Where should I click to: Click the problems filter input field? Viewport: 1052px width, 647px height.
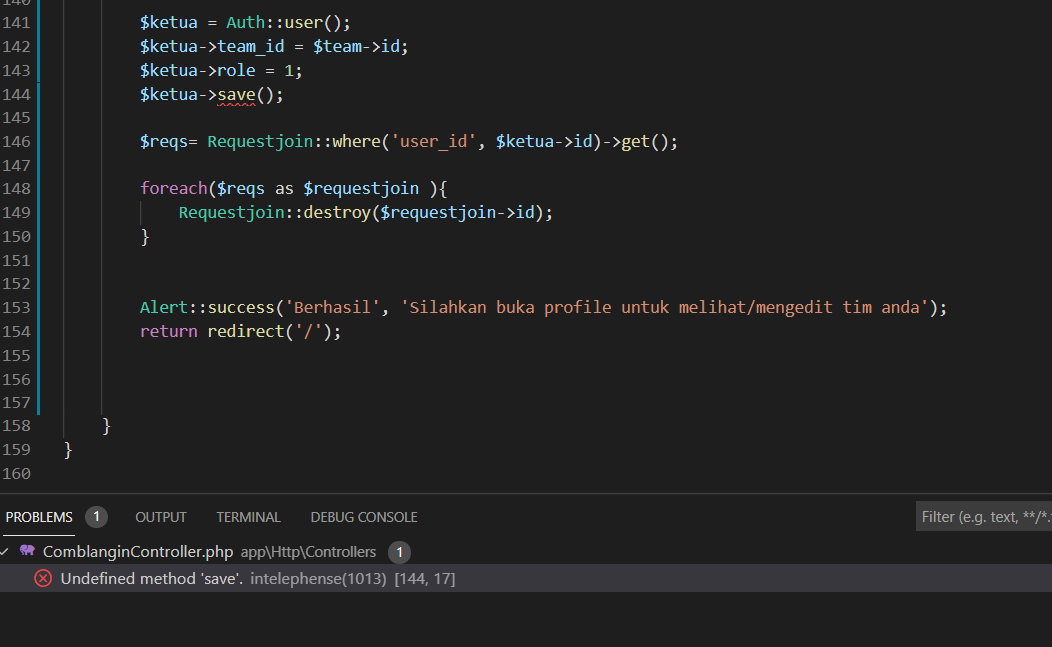pyautogui.click(x=984, y=517)
